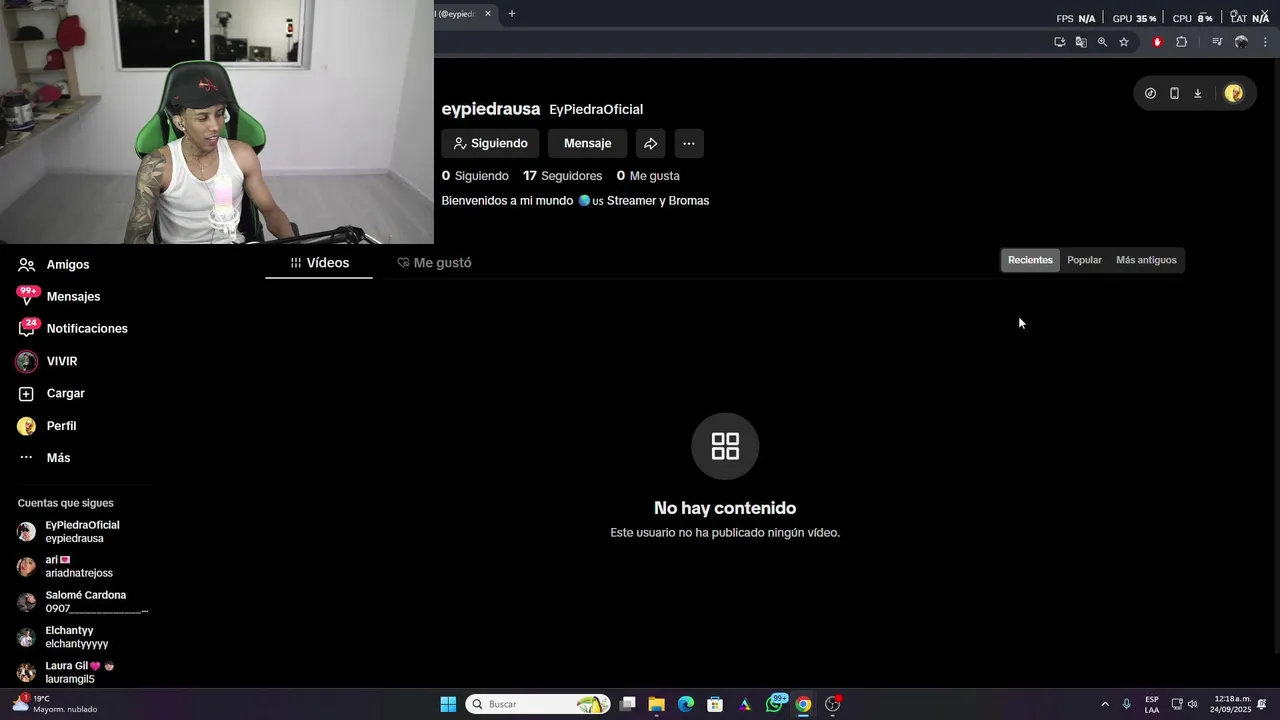1280x720 pixels.
Task: Open the yellow profile avatar menu
Action: [1234, 93]
